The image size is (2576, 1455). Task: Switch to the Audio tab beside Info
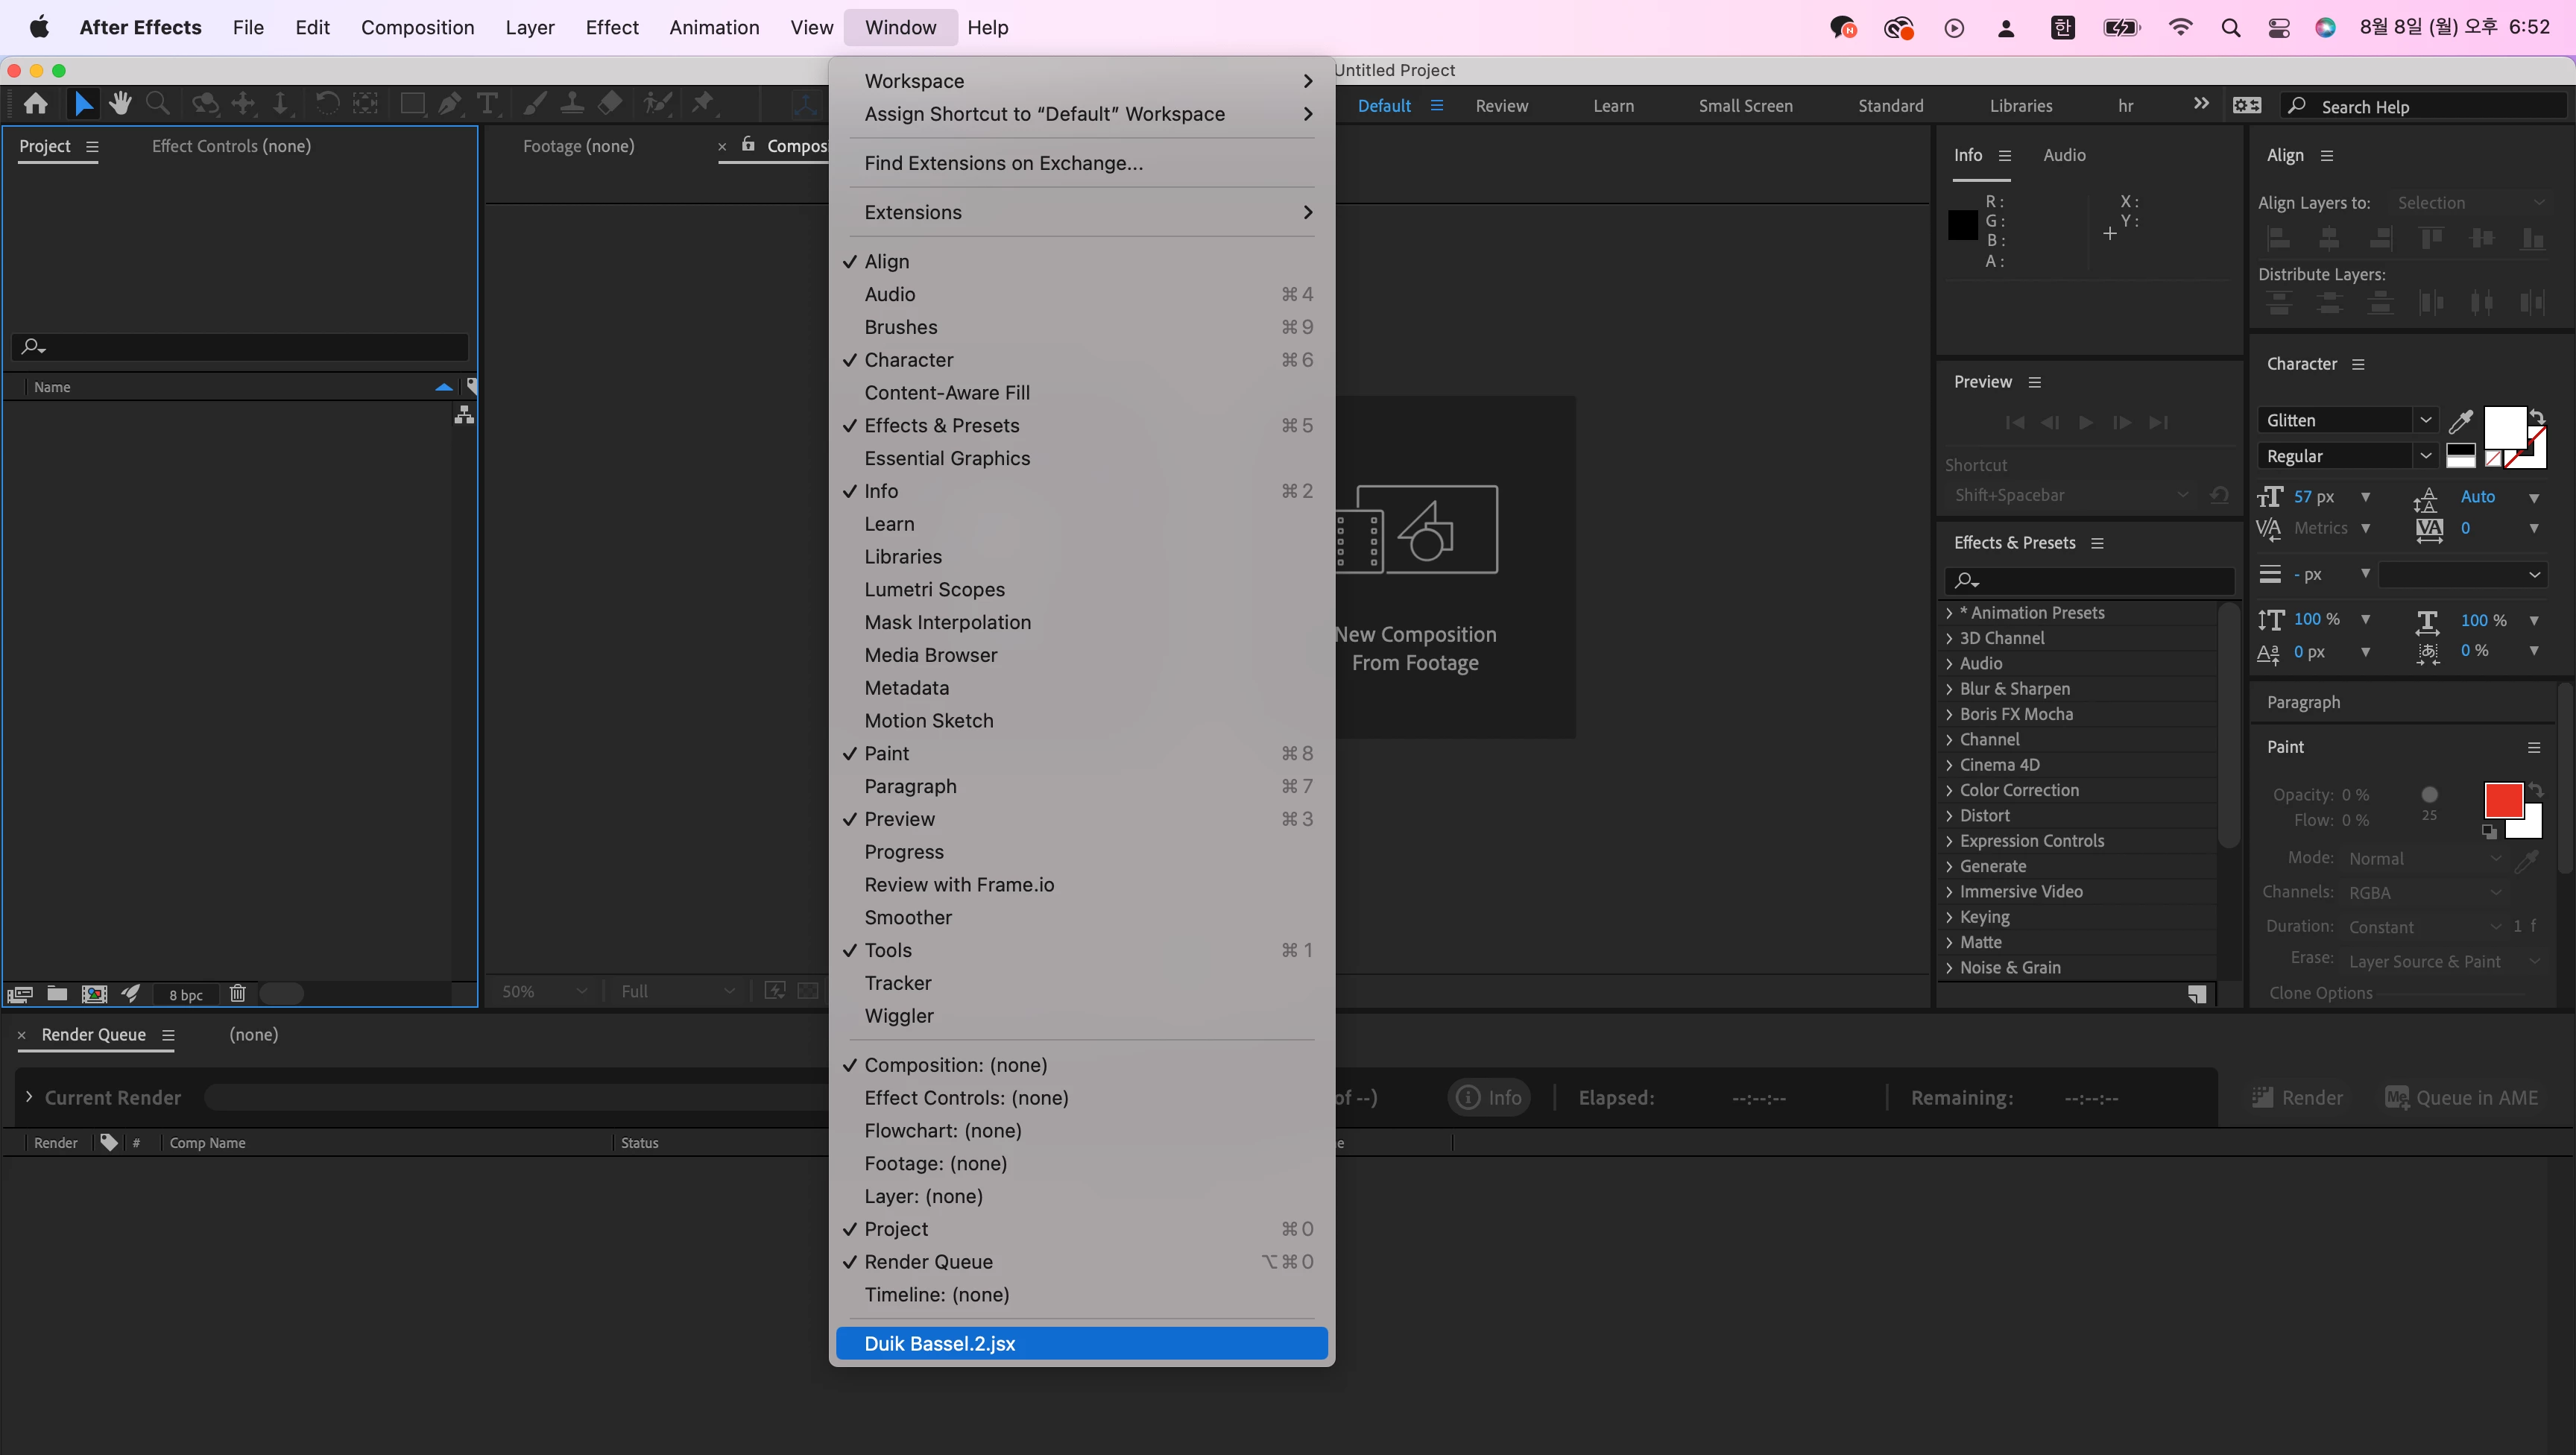point(2064,155)
